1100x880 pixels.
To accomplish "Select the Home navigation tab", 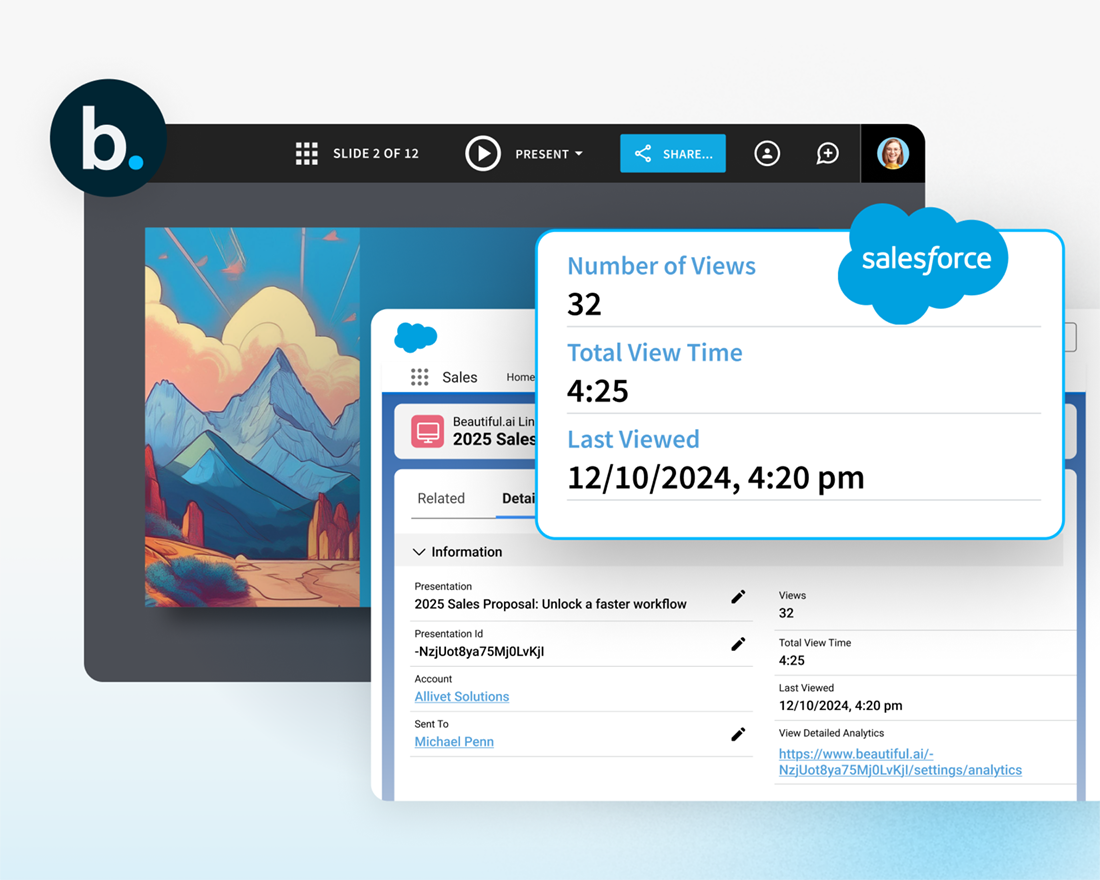I will pos(520,377).
